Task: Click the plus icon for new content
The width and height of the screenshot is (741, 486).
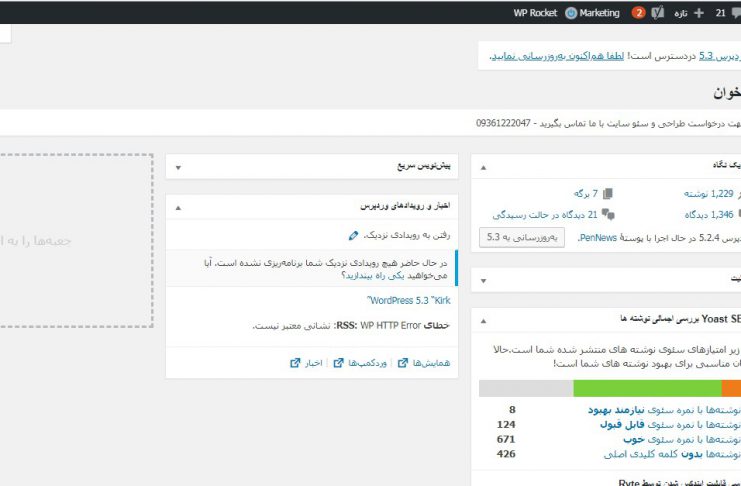Action: (698, 13)
